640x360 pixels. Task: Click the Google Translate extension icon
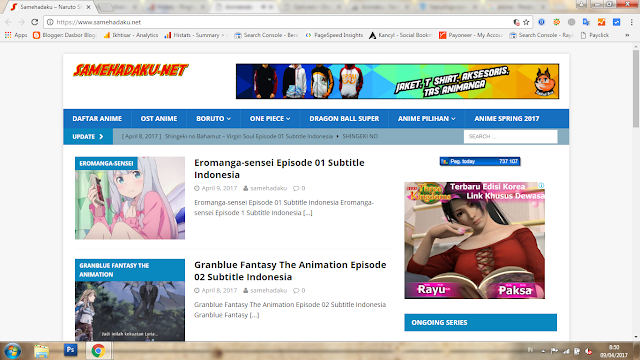tap(586, 22)
